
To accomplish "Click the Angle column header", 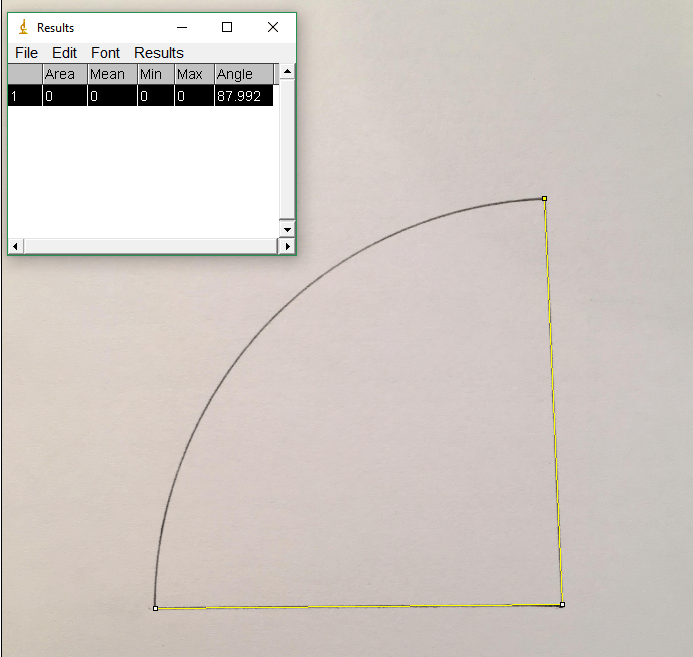I will click(236, 74).
